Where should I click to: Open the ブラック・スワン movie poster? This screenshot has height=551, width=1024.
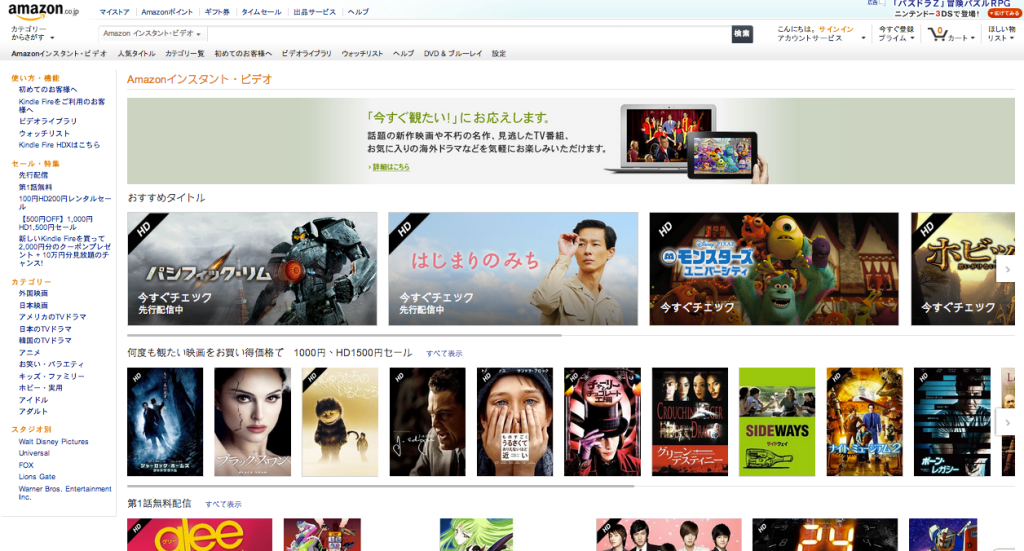tap(253, 422)
